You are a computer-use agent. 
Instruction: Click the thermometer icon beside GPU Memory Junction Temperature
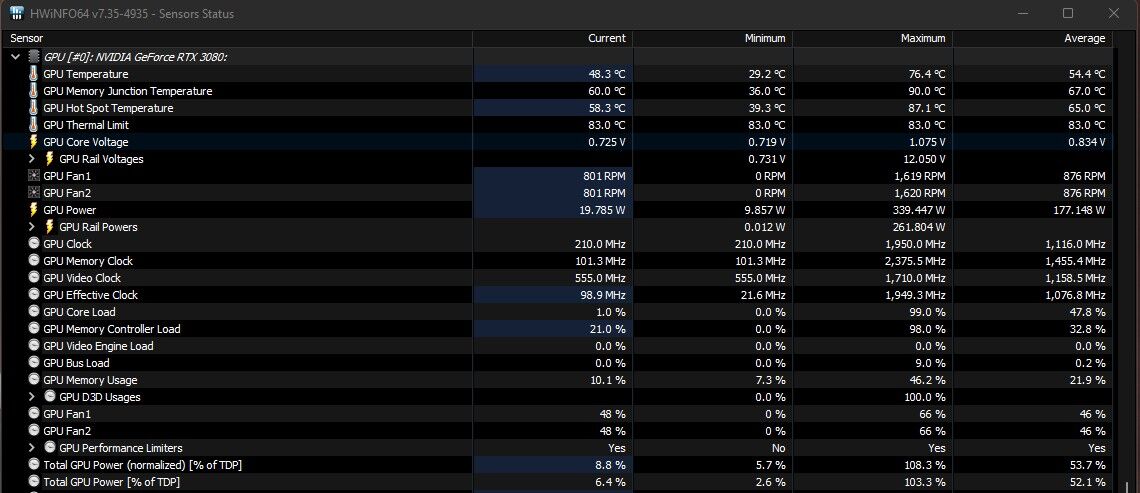point(33,91)
